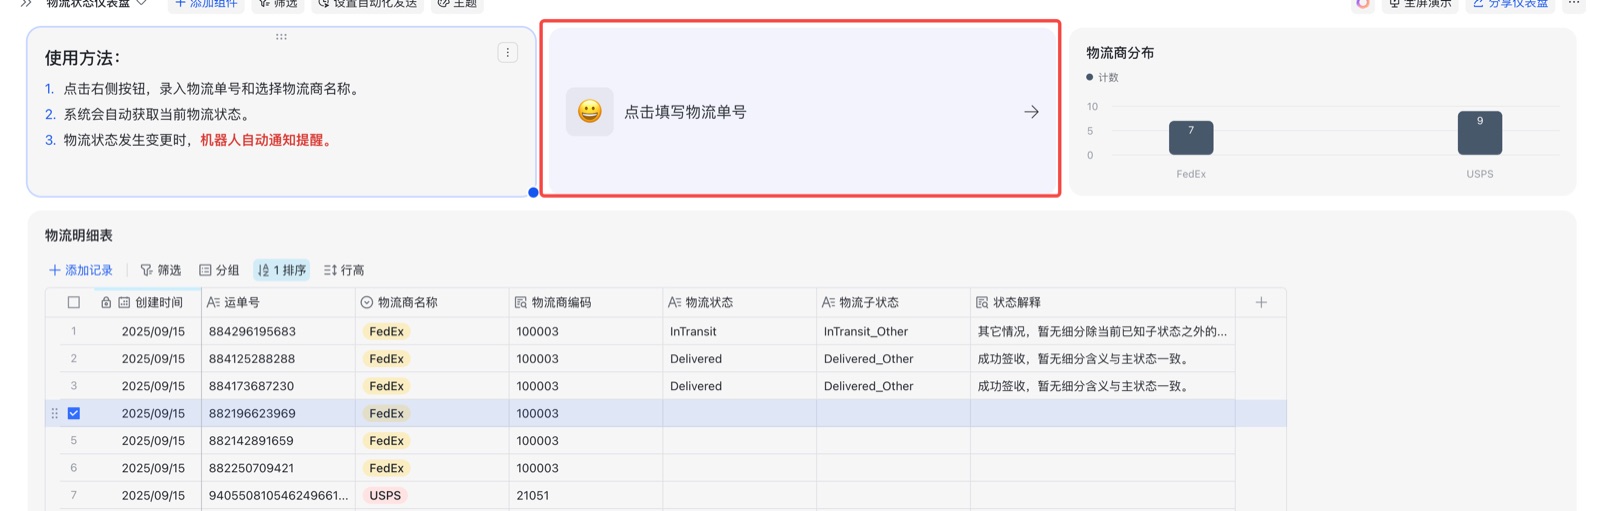The height and width of the screenshot is (511, 1600).
Task: Click the 物流商分布 chart title
Action: [x=1120, y=53]
